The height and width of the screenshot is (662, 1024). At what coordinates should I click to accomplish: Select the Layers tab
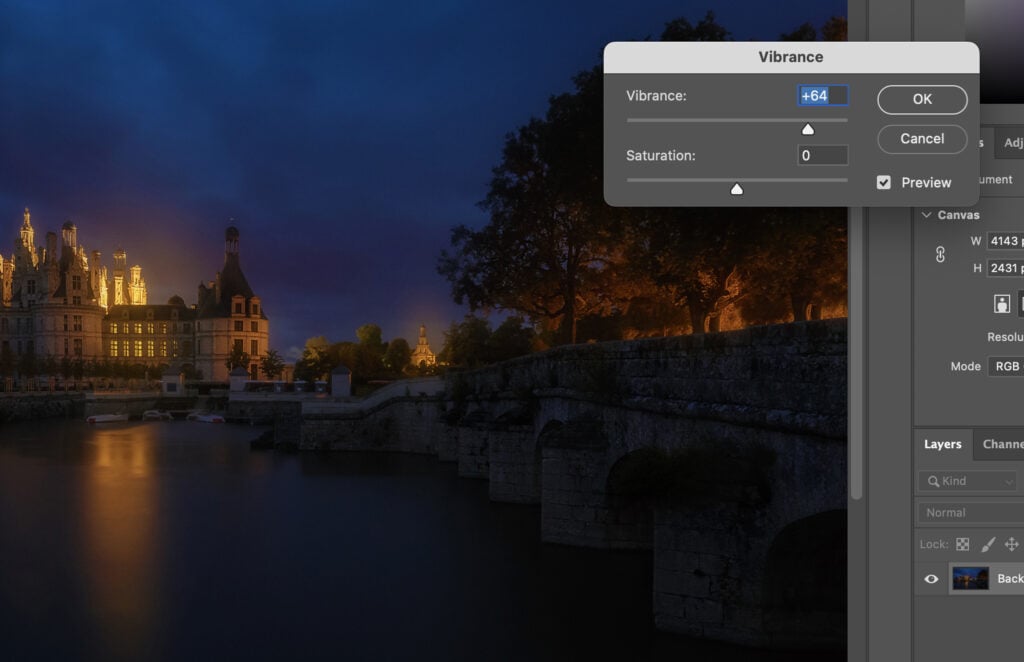(x=942, y=444)
